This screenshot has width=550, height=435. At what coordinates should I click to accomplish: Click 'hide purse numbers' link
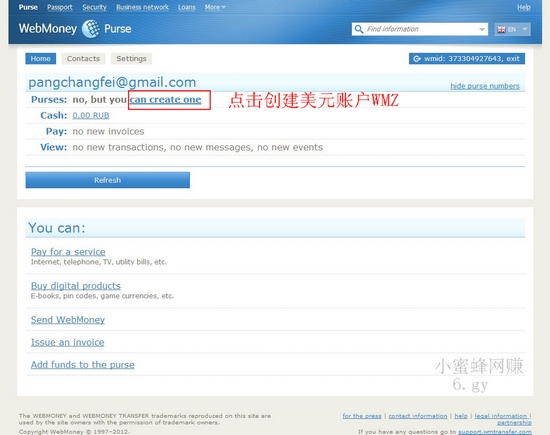[485, 86]
